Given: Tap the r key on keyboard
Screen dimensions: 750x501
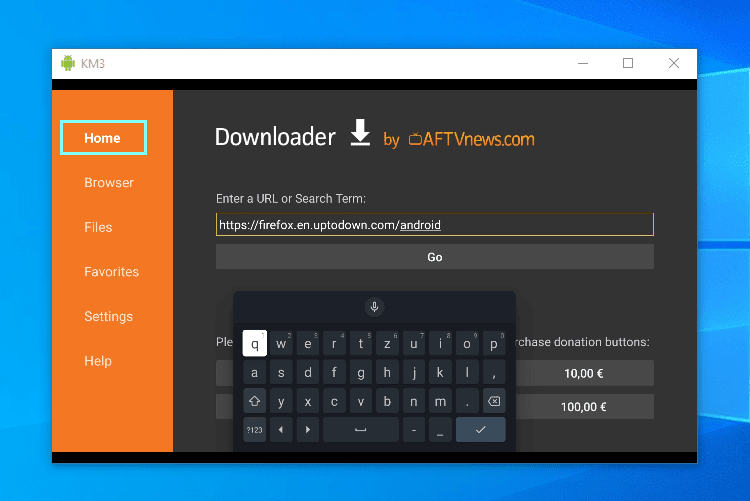Looking at the screenshot, I should (x=334, y=343).
